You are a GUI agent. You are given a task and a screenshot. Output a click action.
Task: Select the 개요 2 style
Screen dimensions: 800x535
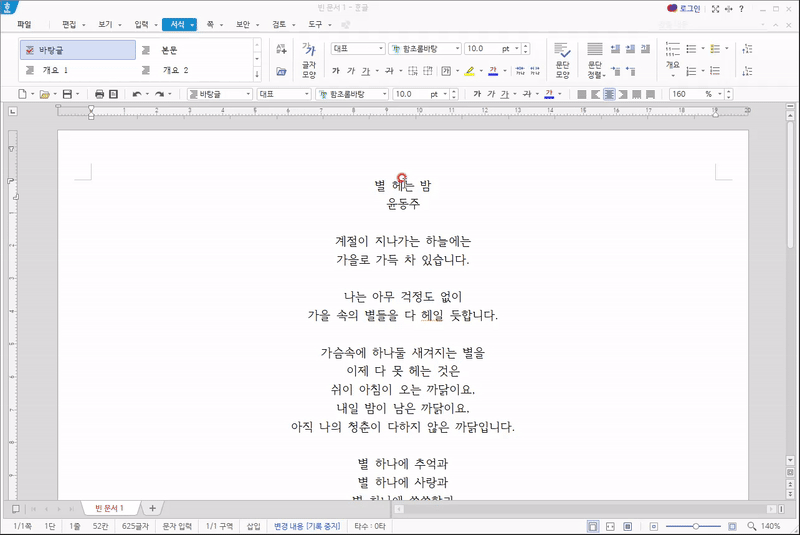pyautogui.click(x=195, y=70)
